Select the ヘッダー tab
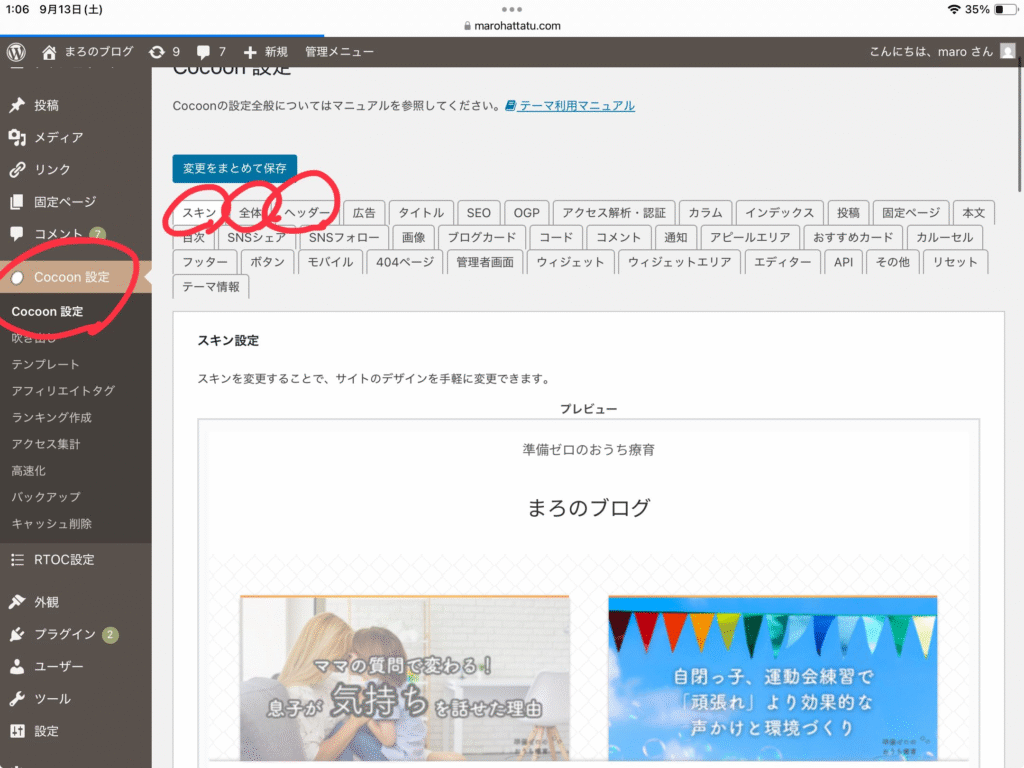This screenshot has height=768, width=1024. pyautogui.click(x=306, y=213)
